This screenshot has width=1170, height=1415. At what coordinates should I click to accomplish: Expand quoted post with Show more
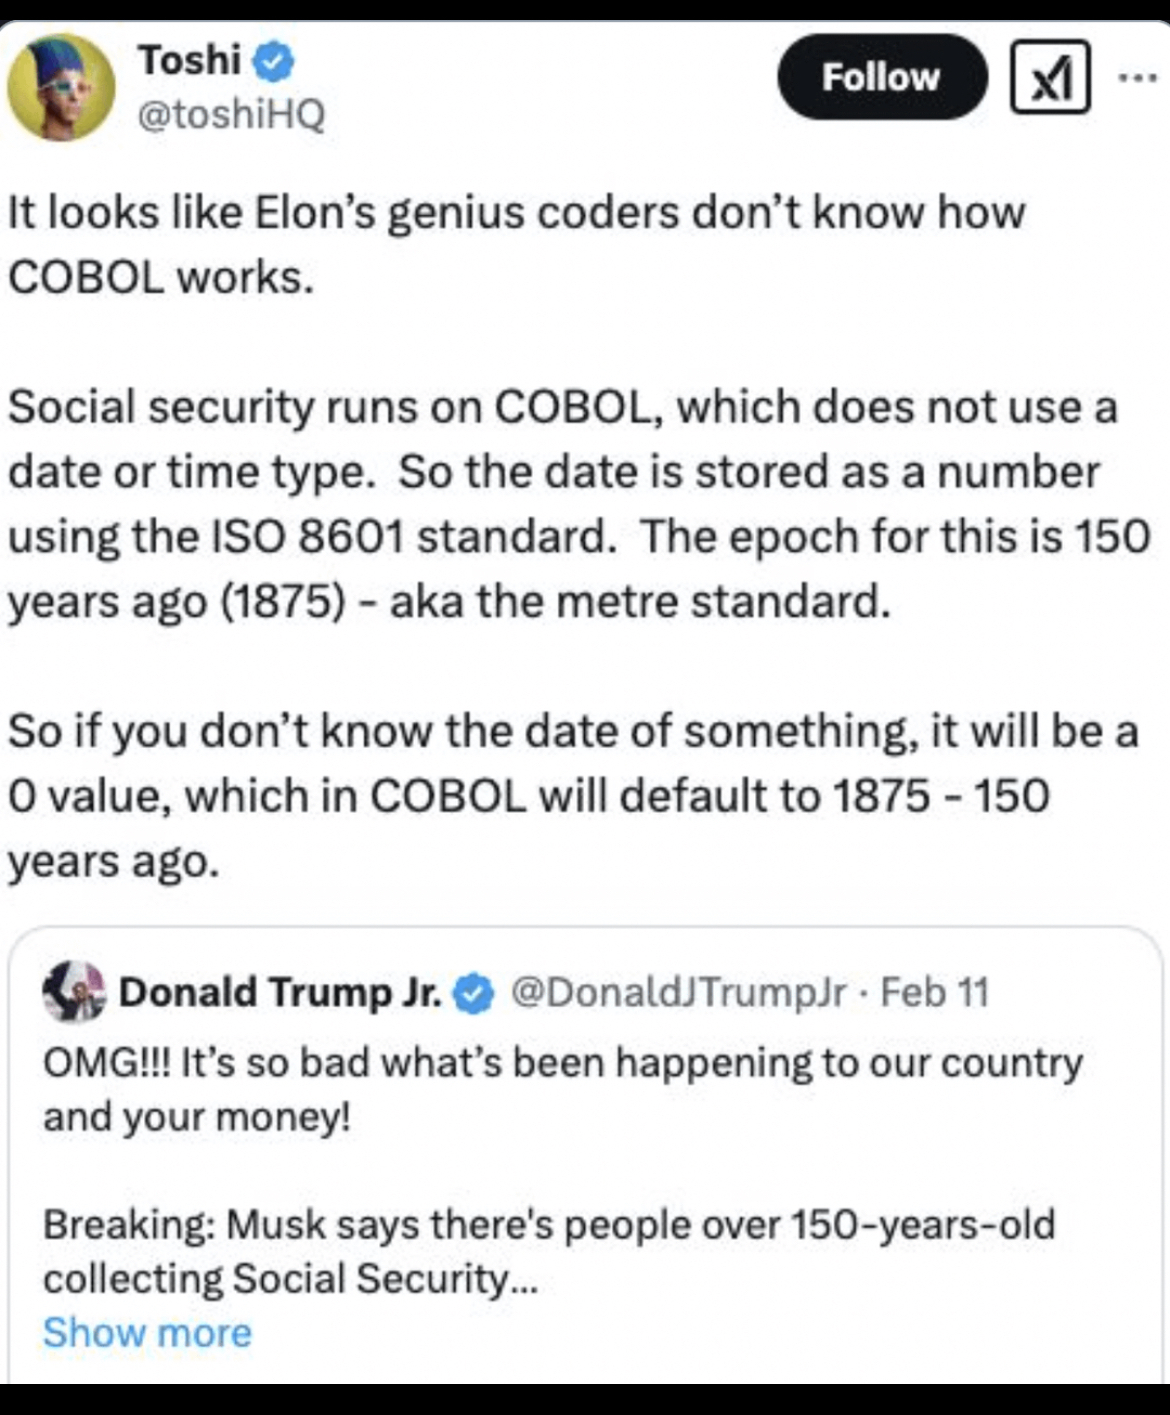[x=147, y=1333]
